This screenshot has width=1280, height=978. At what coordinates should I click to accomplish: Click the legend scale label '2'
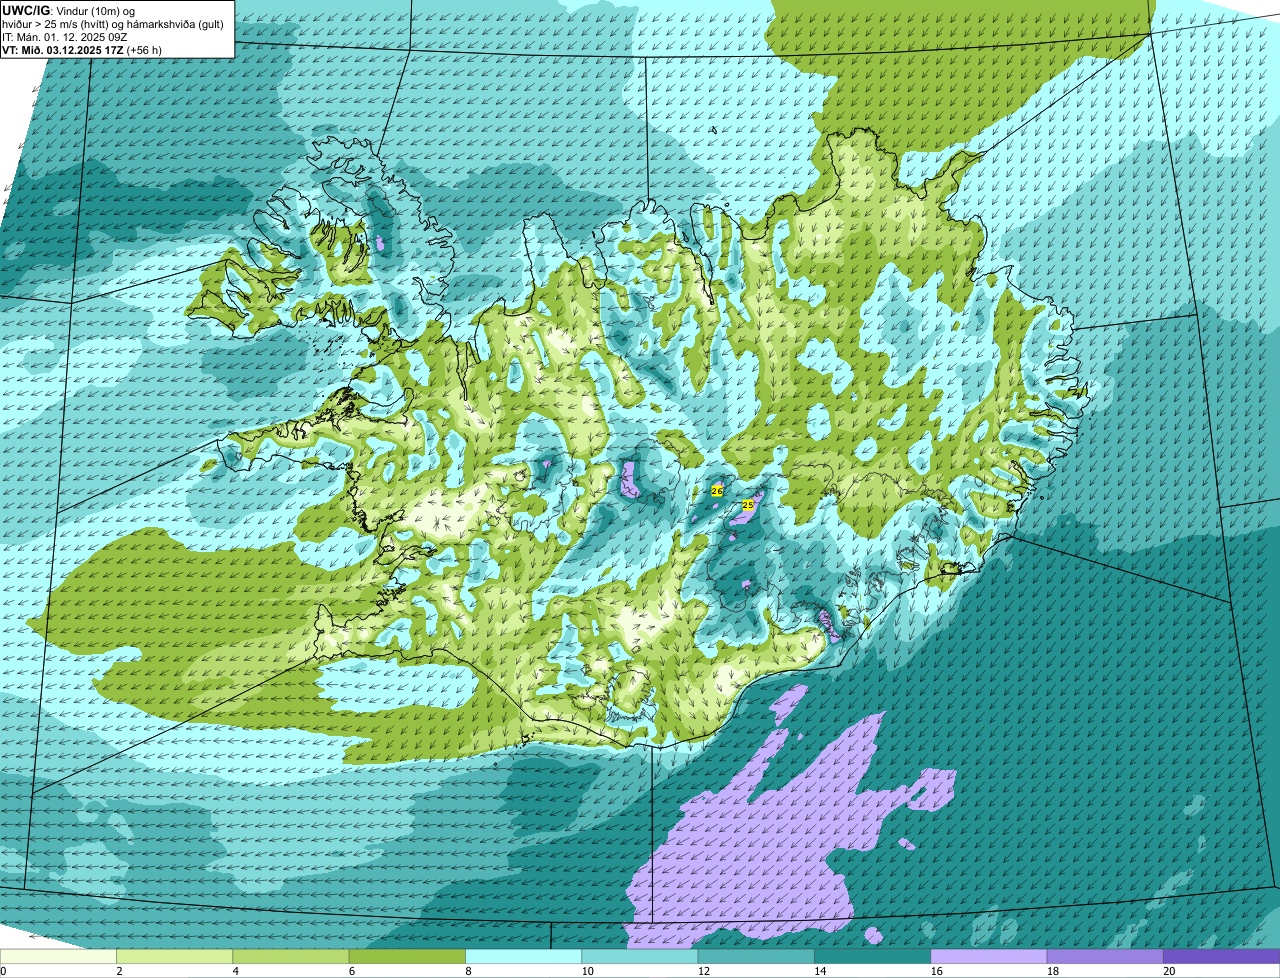[x=118, y=971]
